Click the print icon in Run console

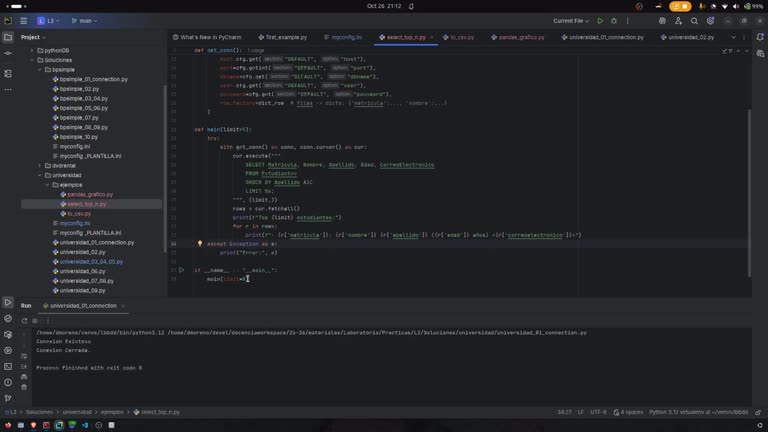click(x=24, y=377)
